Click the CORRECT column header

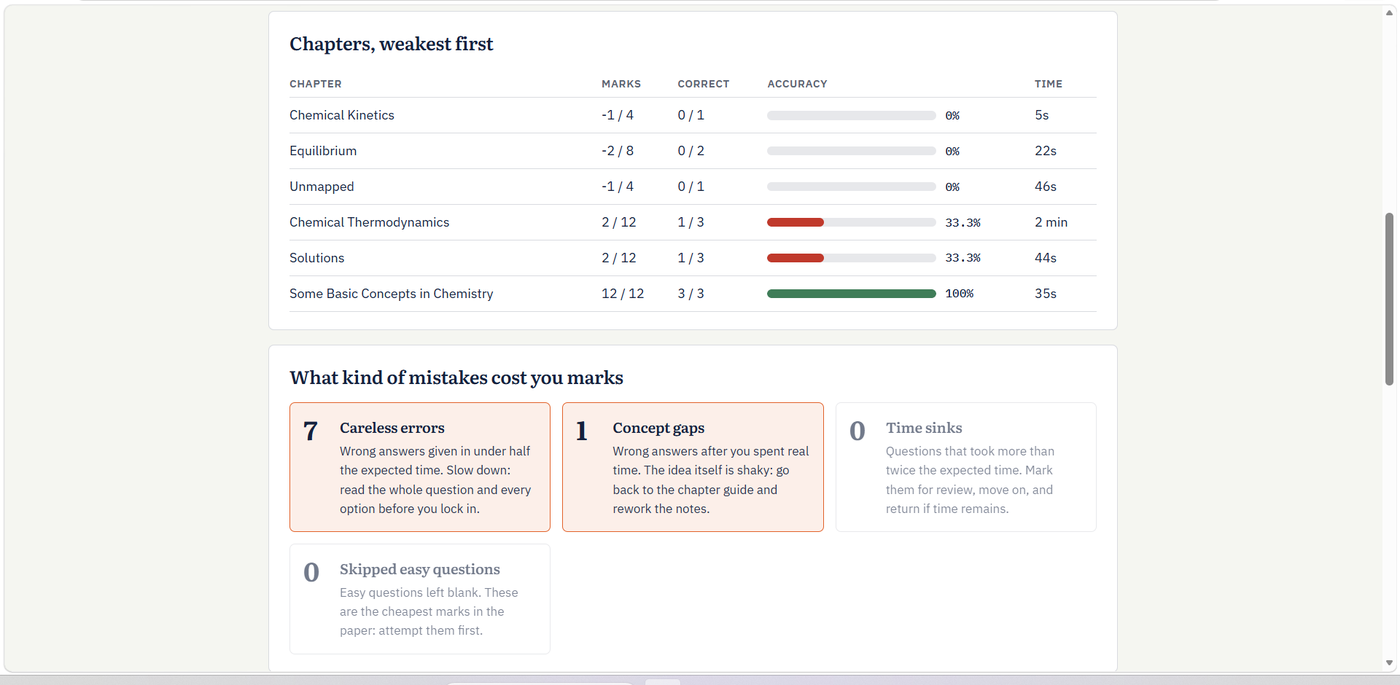(x=704, y=84)
